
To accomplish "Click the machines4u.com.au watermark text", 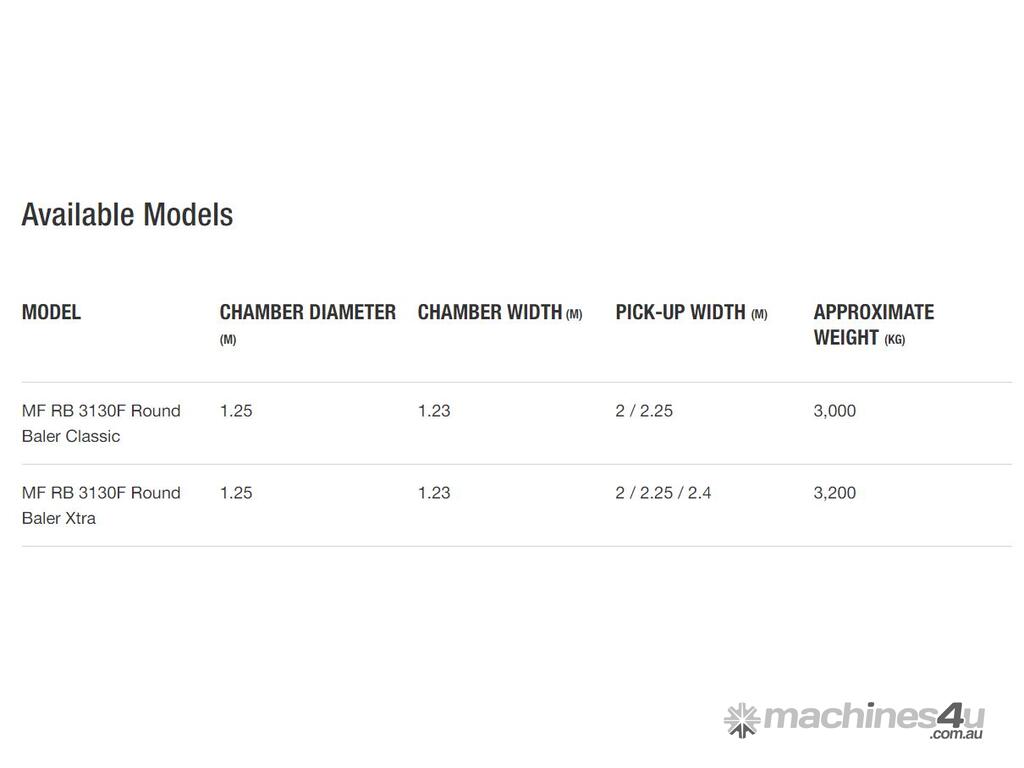I will coord(873,719).
